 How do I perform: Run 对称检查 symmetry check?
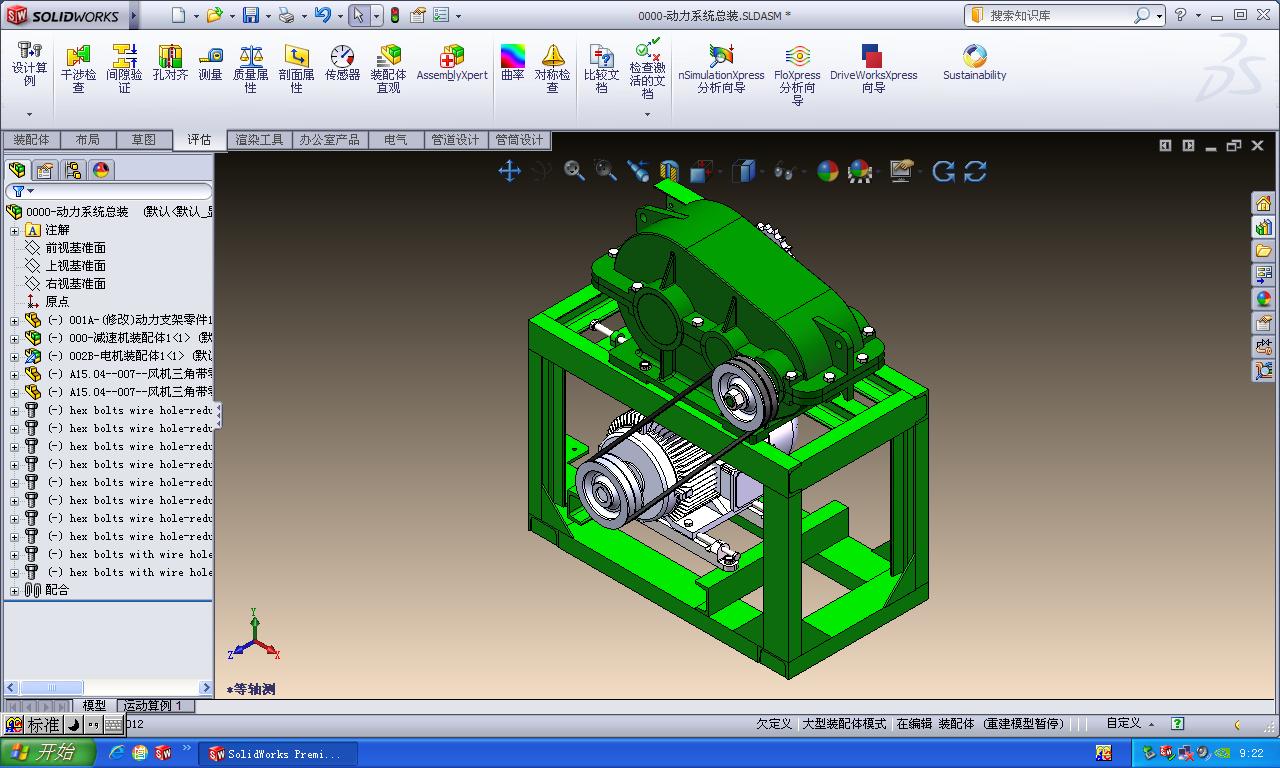point(552,68)
